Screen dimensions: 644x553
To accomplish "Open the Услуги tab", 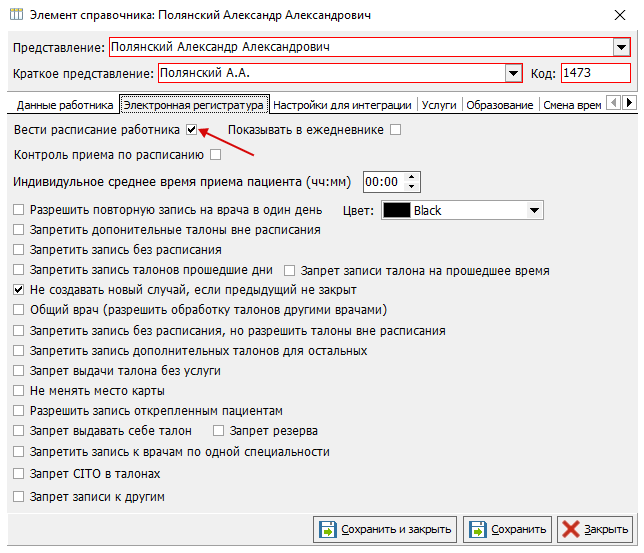I will pyautogui.click(x=439, y=105).
